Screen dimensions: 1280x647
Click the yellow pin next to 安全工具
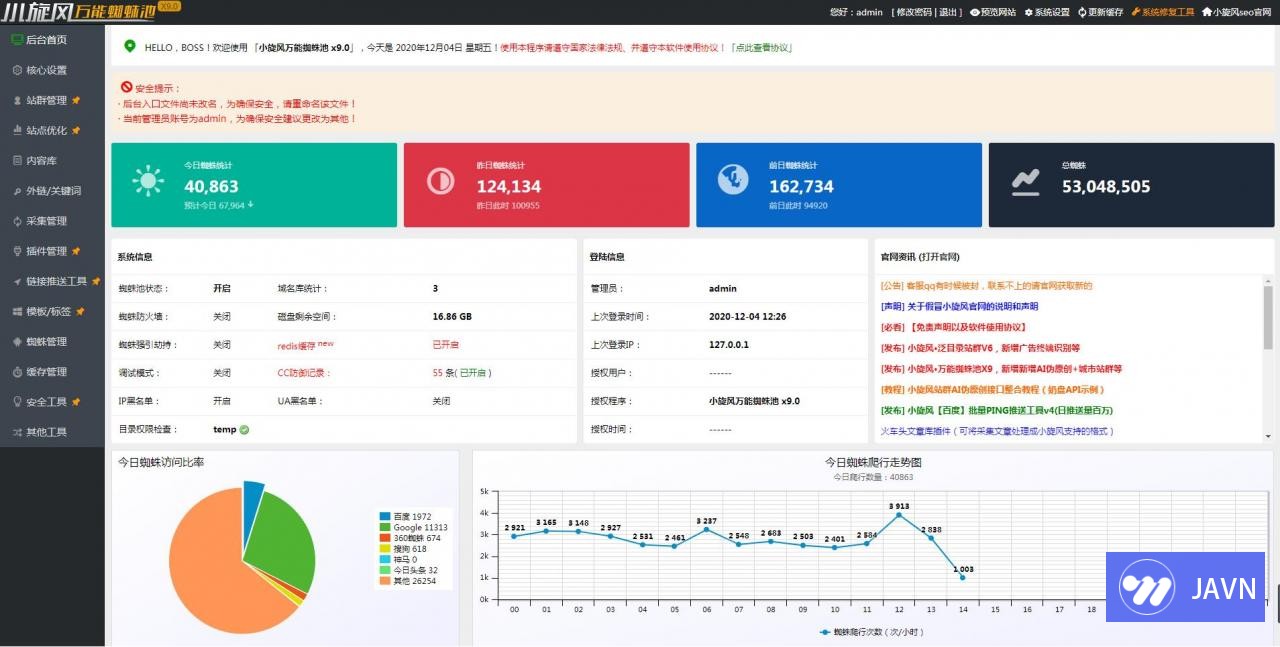[x=76, y=401]
